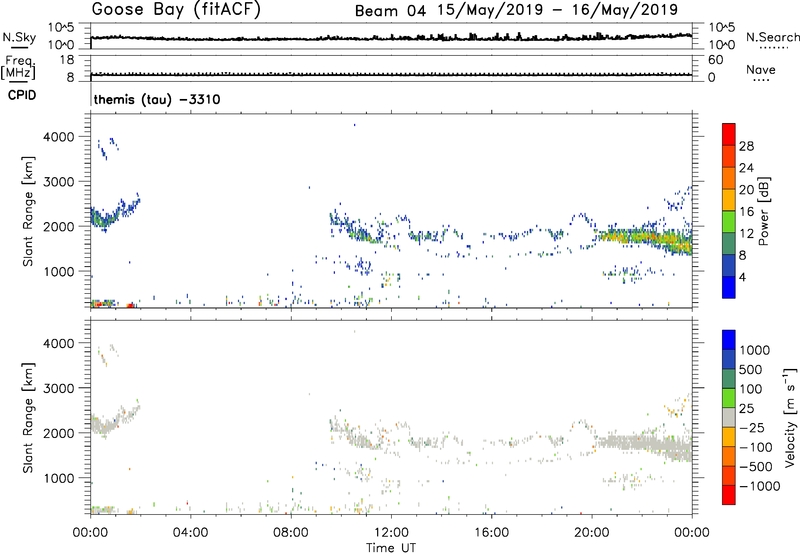This screenshot has height=554, width=800.
Task: Click the "Time UT" axis title
Action: coord(391,548)
